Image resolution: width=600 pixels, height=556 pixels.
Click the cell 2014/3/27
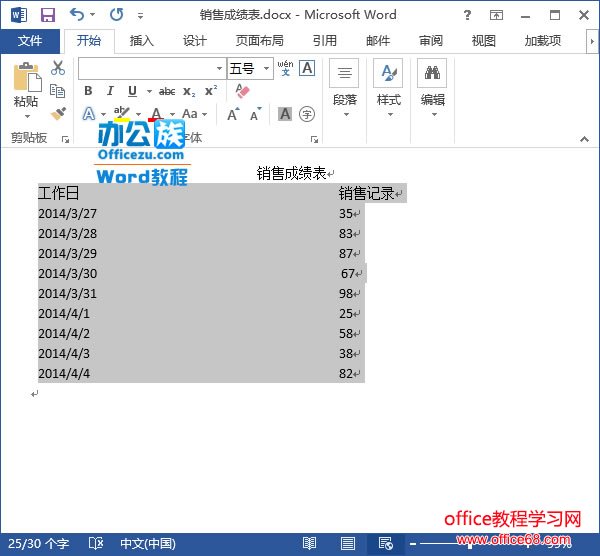tap(67, 214)
